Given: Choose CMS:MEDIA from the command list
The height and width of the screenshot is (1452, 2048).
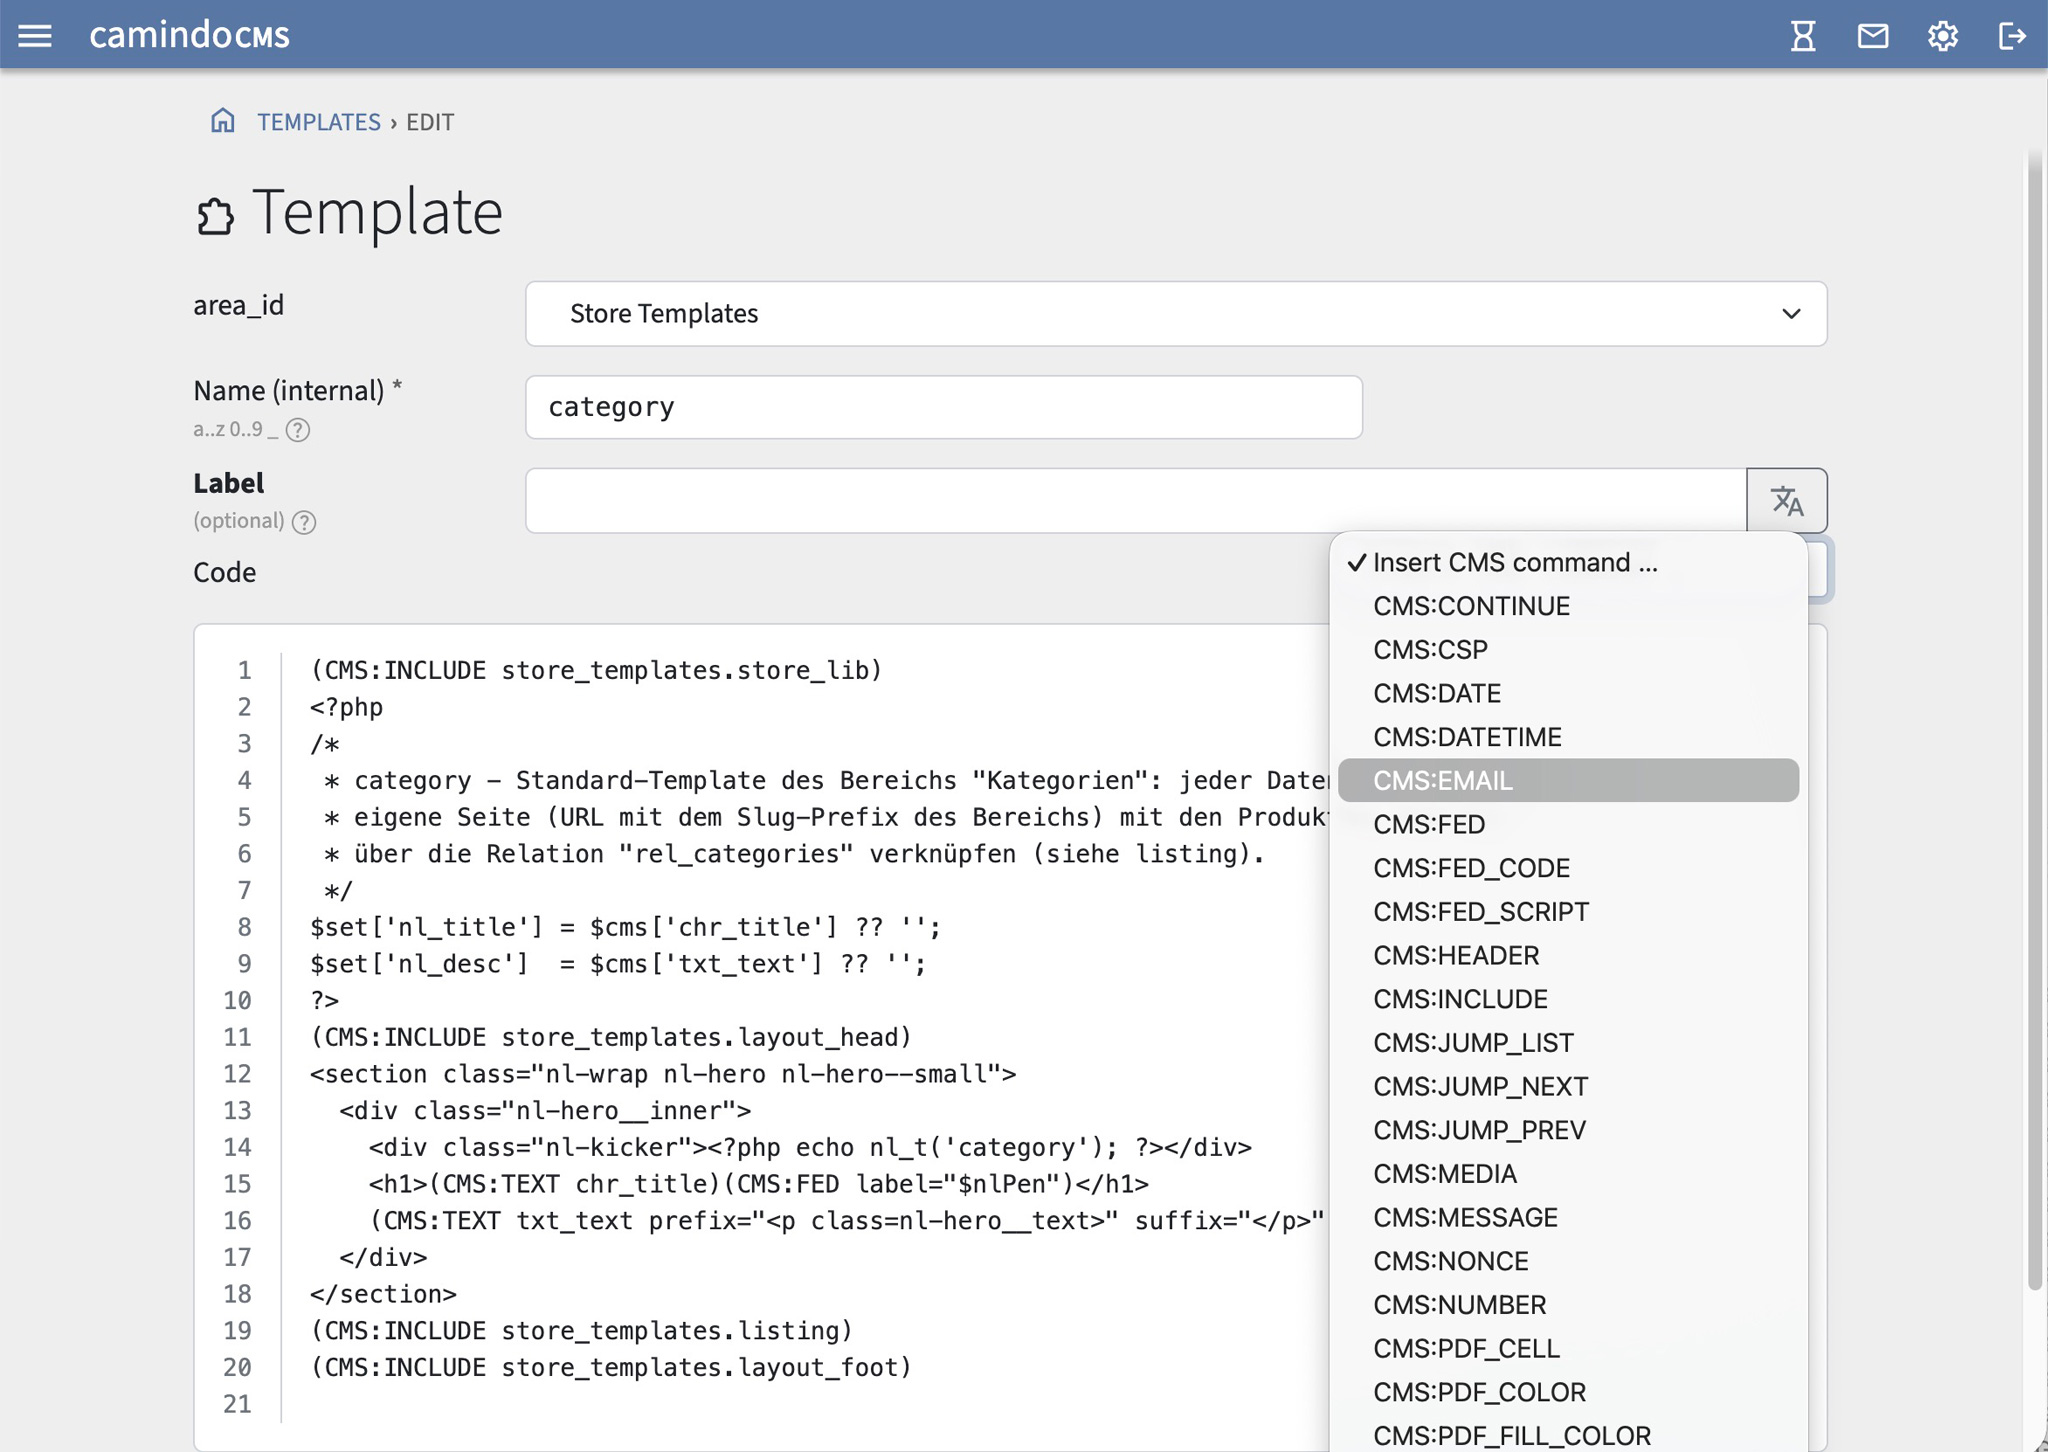Looking at the screenshot, I should pyautogui.click(x=1568, y=1174).
